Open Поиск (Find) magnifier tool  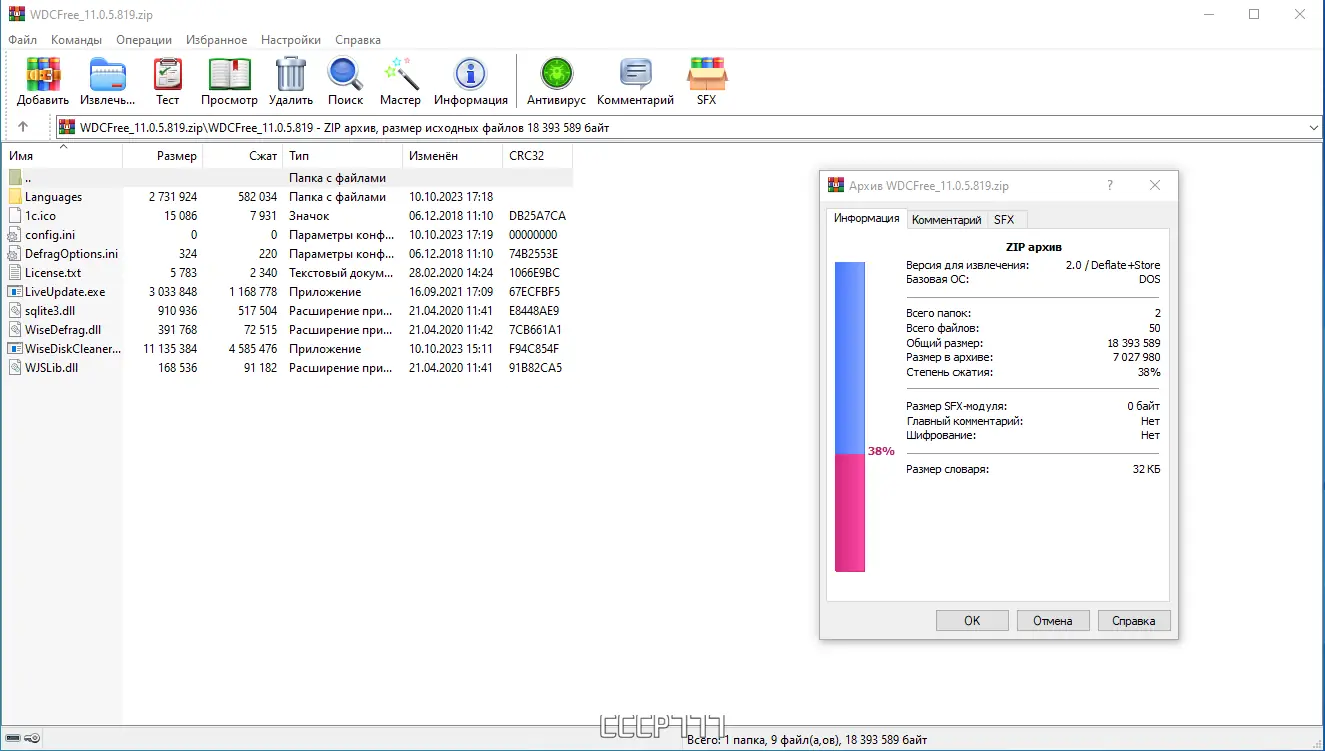(x=345, y=74)
